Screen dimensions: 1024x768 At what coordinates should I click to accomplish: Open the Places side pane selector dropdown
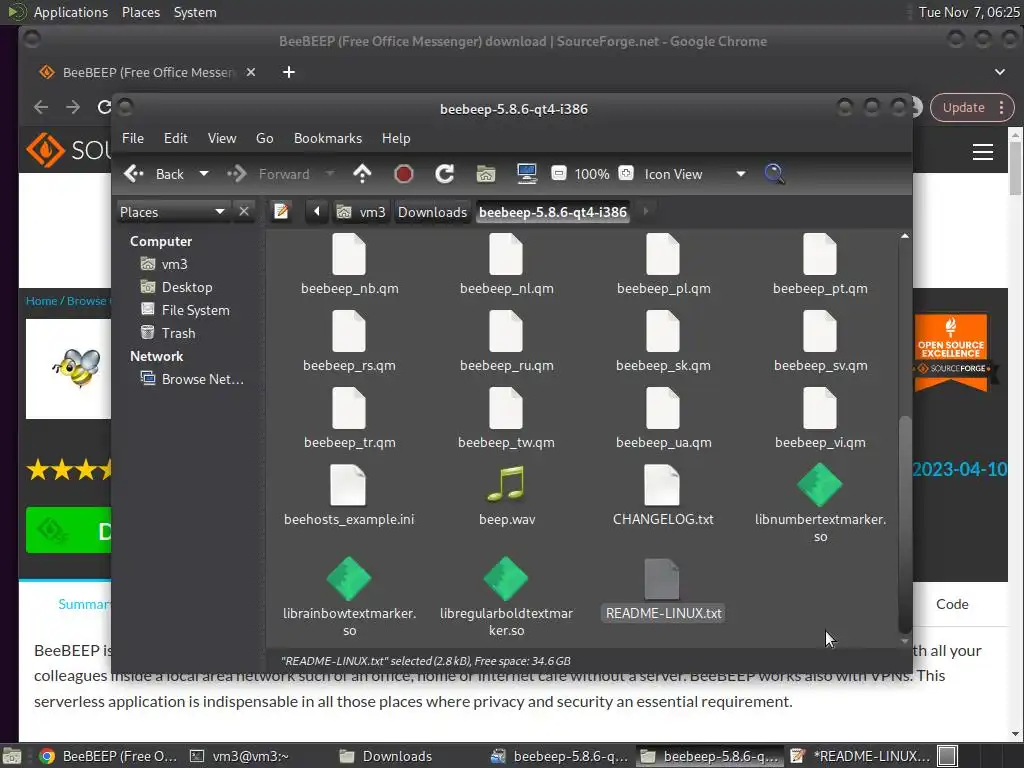pyautogui.click(x=172, y=212)
